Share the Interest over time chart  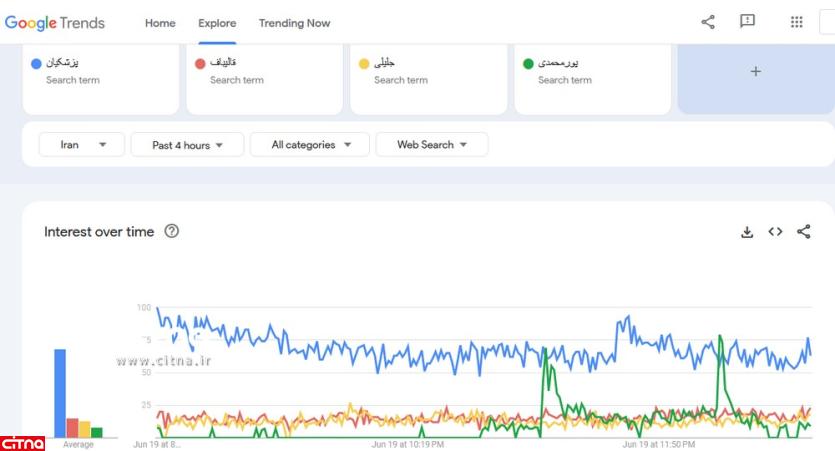click(x=804, y=232)
